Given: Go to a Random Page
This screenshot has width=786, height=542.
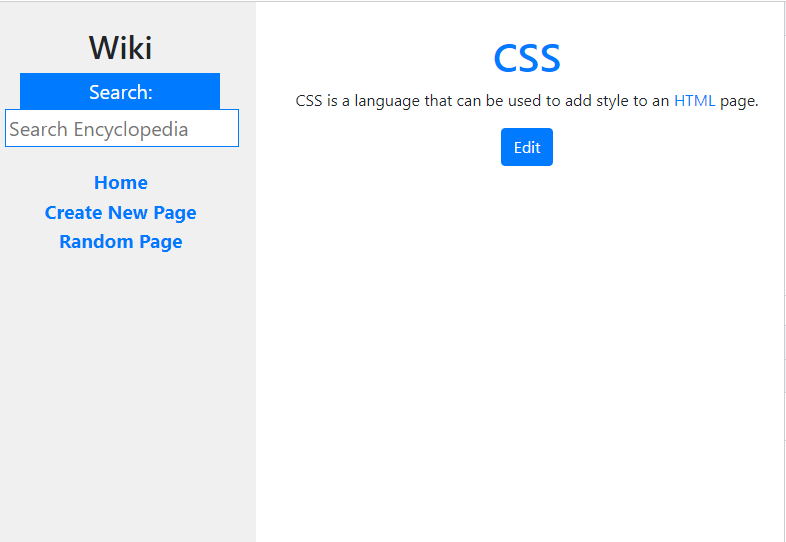Looking at the screenshot, I should 121,242.
